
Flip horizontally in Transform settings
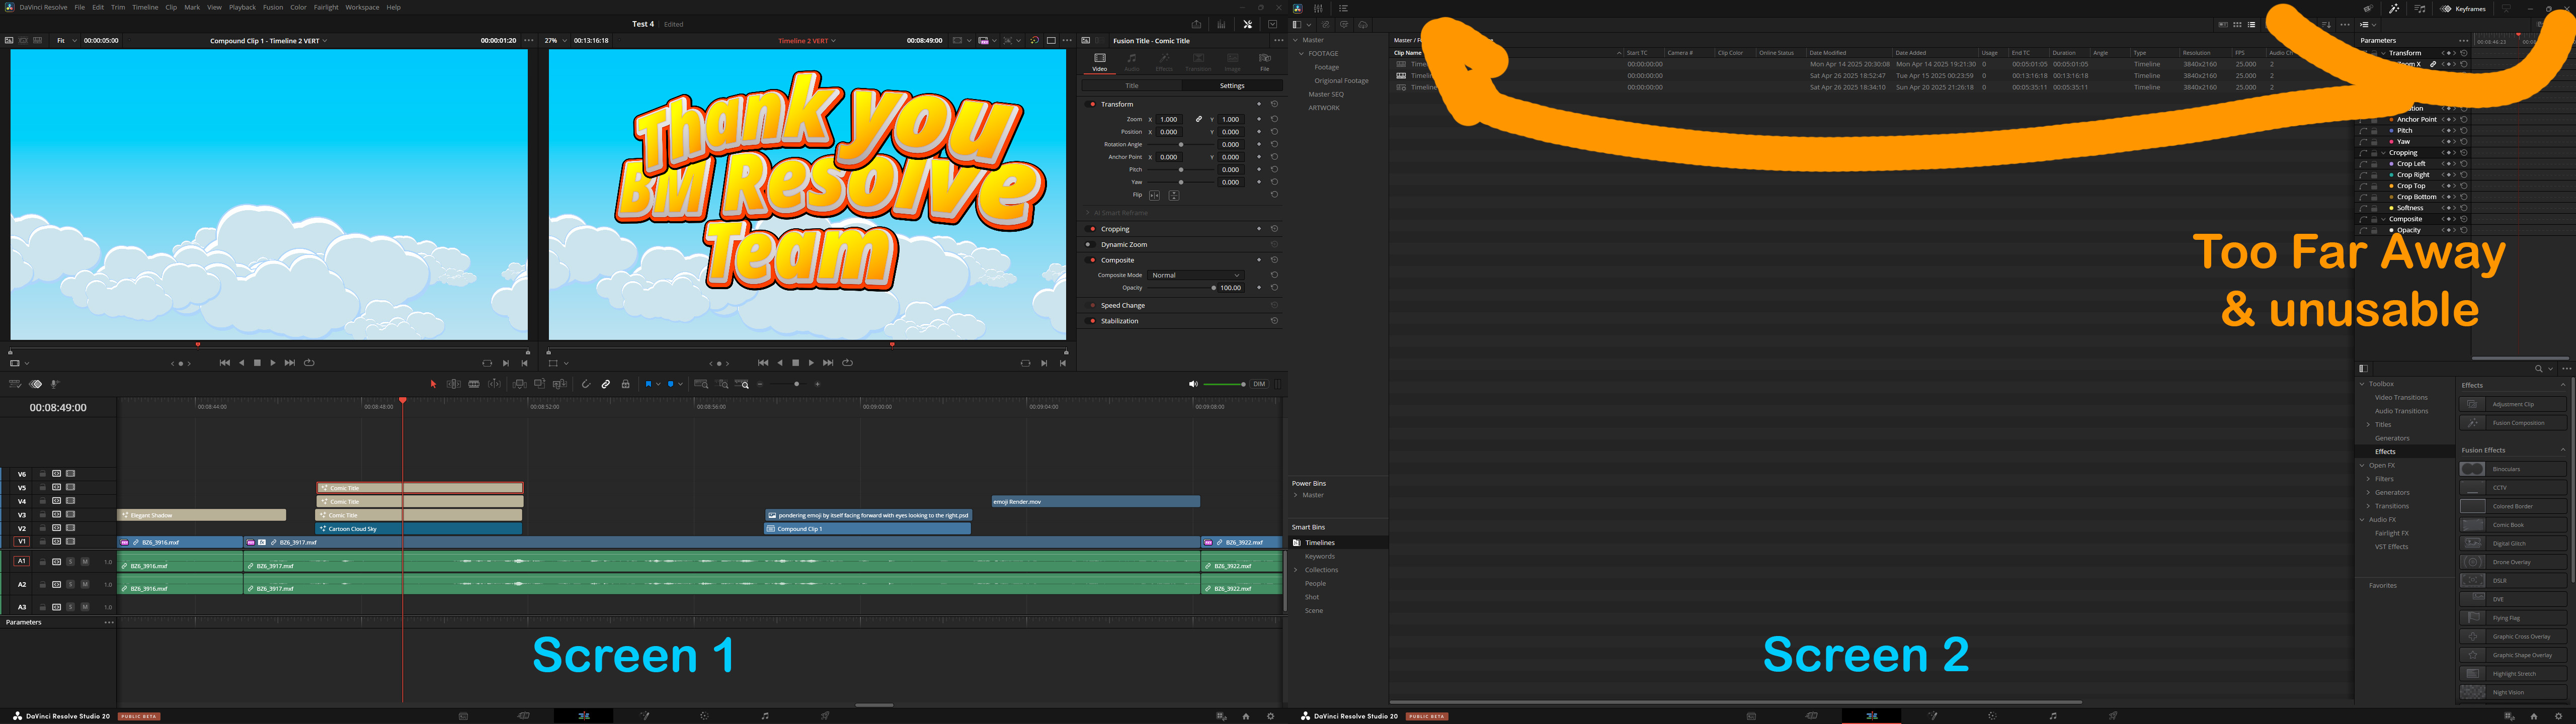pos(1154,195)
